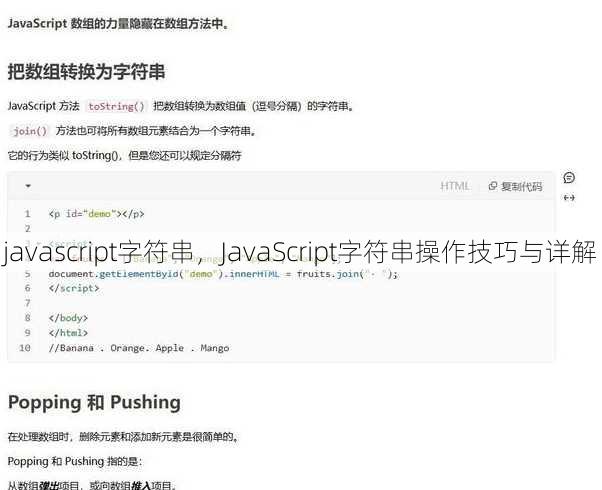Click the join() inline code
Screen dimensions: 602x490
tap(30, 131)
